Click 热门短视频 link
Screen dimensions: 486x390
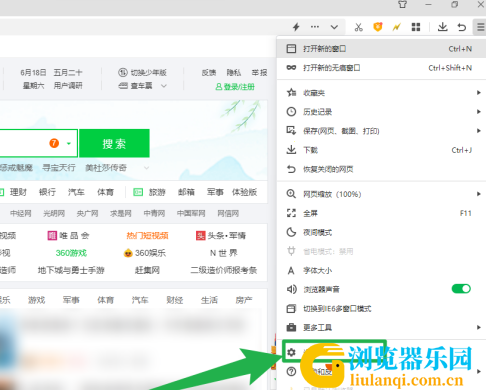pos(147,236)
